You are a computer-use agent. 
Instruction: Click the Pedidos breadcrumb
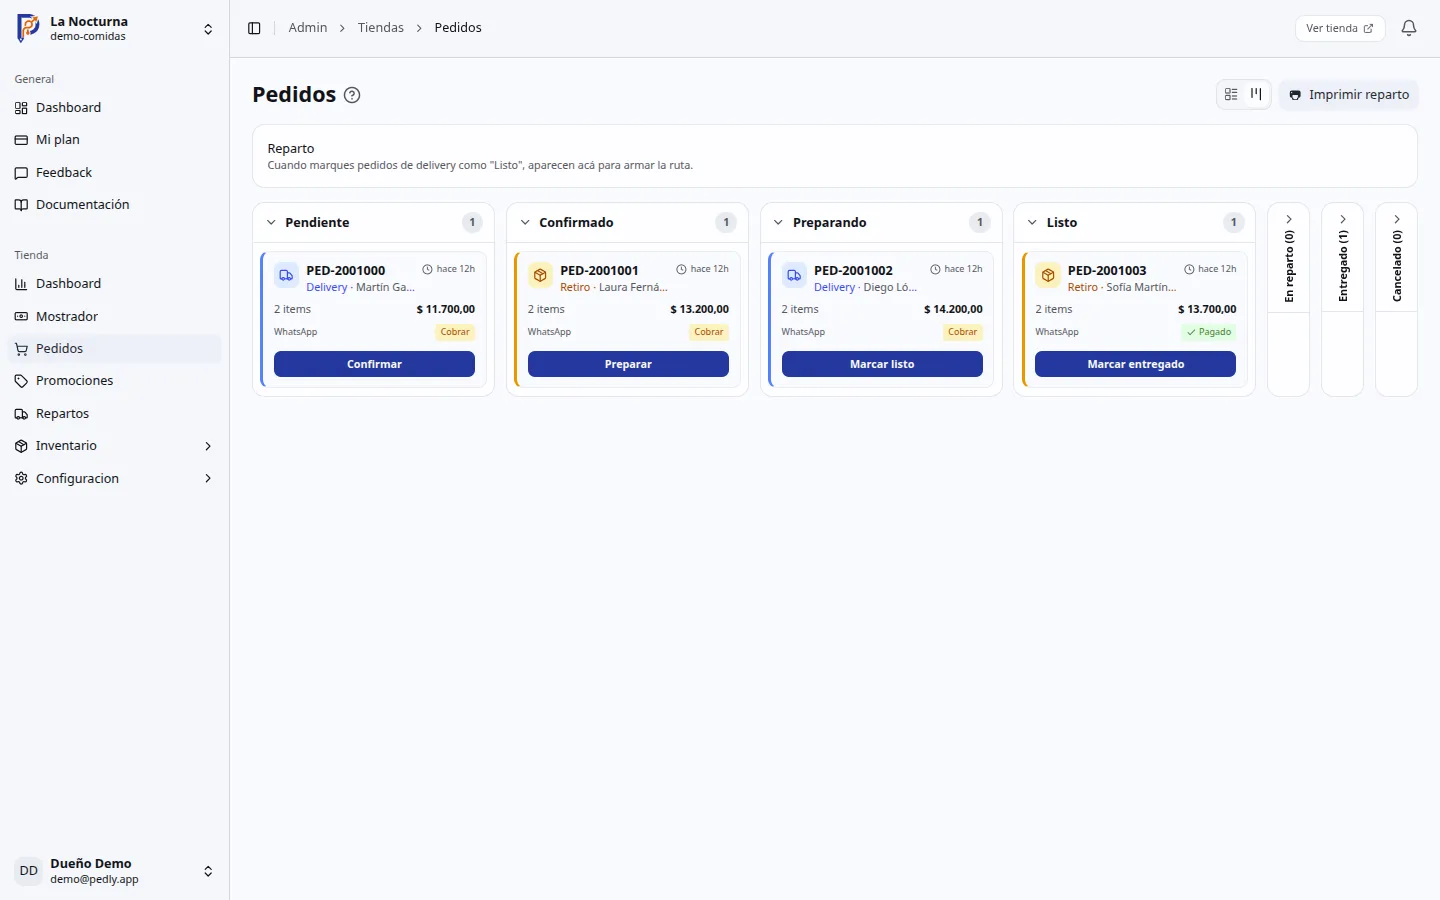[x=458, y=28]
